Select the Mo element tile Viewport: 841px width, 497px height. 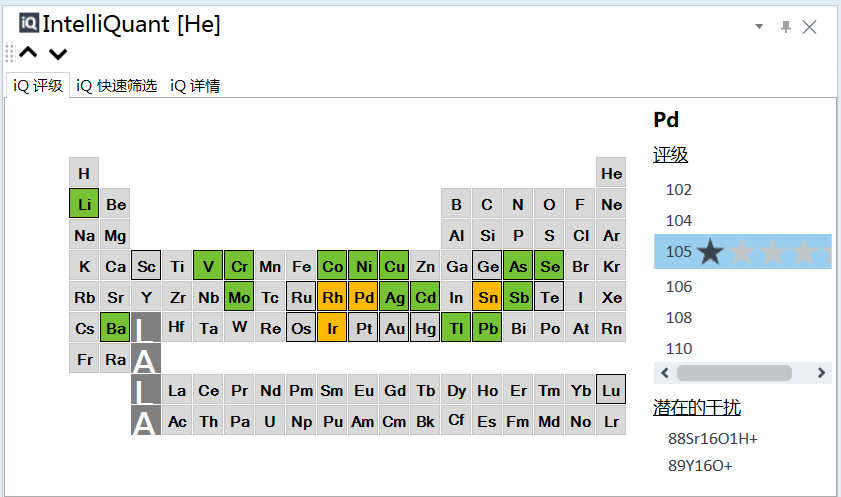[239, 297]
